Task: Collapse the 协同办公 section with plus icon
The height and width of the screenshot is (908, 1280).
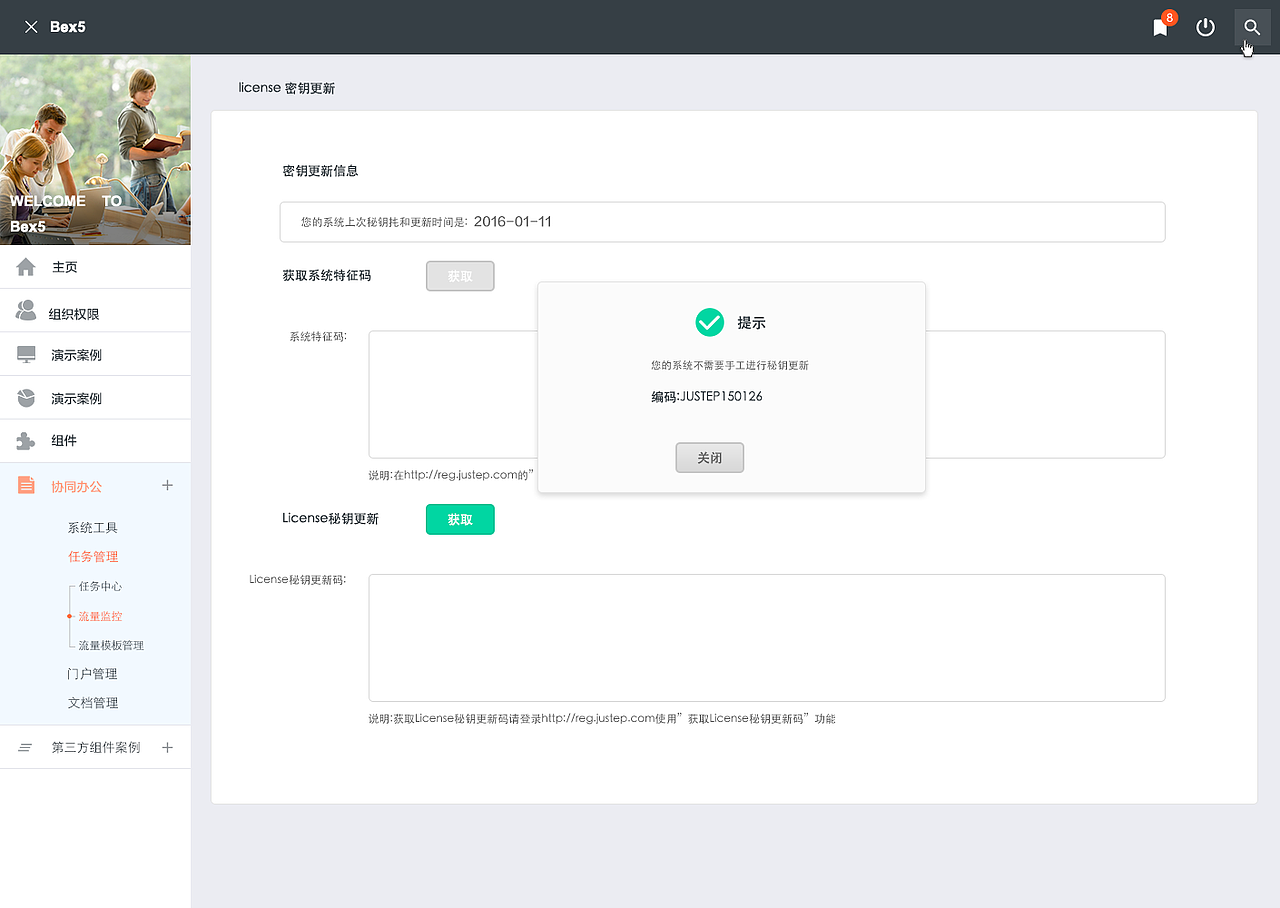Action: click(167, 485)
